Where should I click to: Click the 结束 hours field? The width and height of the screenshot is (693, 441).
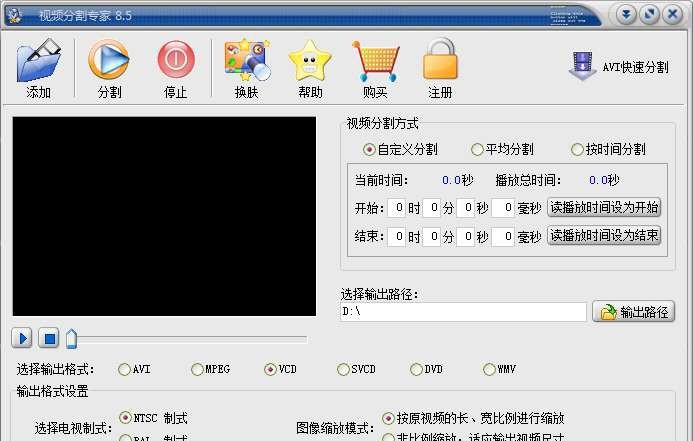[x=396, y=237]
